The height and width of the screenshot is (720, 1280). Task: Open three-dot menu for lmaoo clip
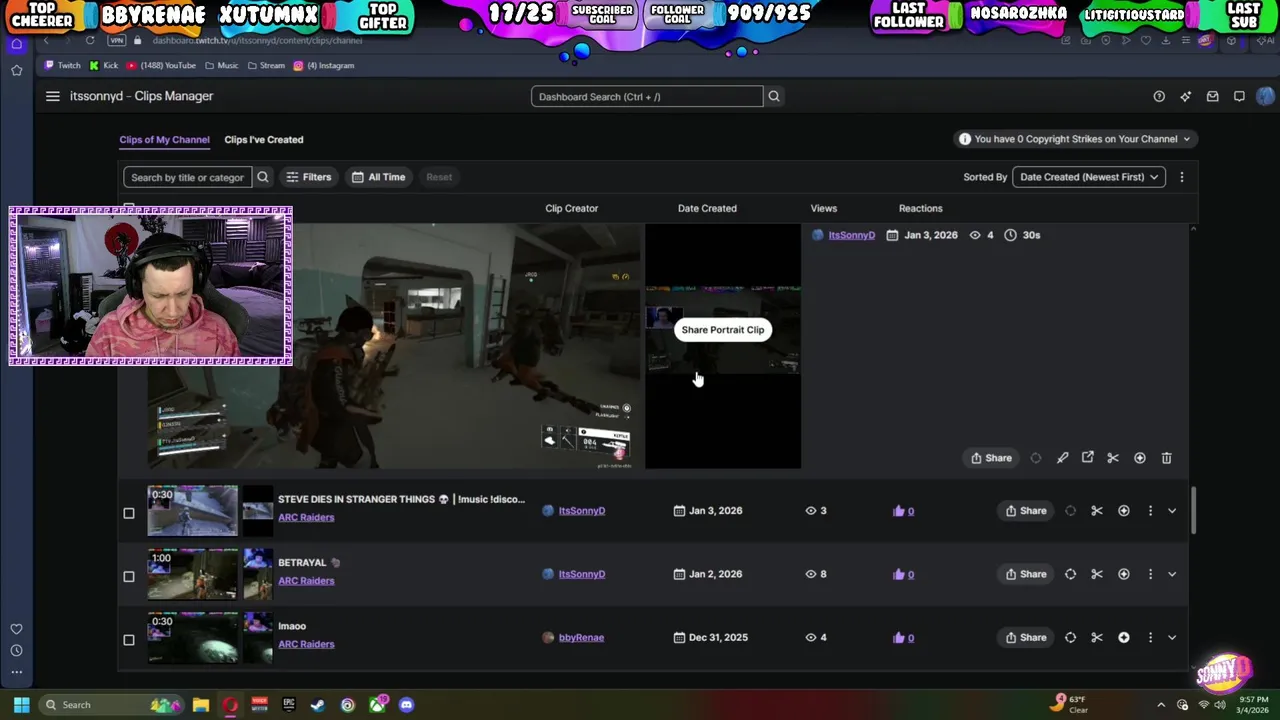point(1150,638)
